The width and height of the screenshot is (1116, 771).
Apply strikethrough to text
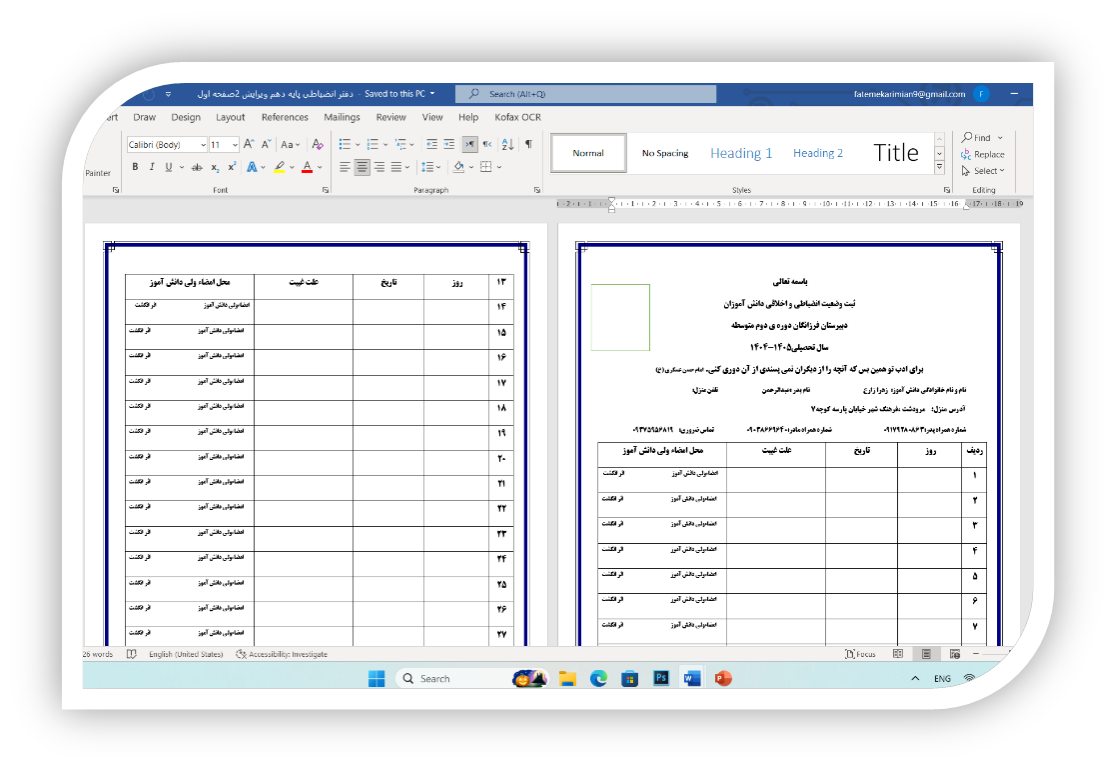coord(196,167)
